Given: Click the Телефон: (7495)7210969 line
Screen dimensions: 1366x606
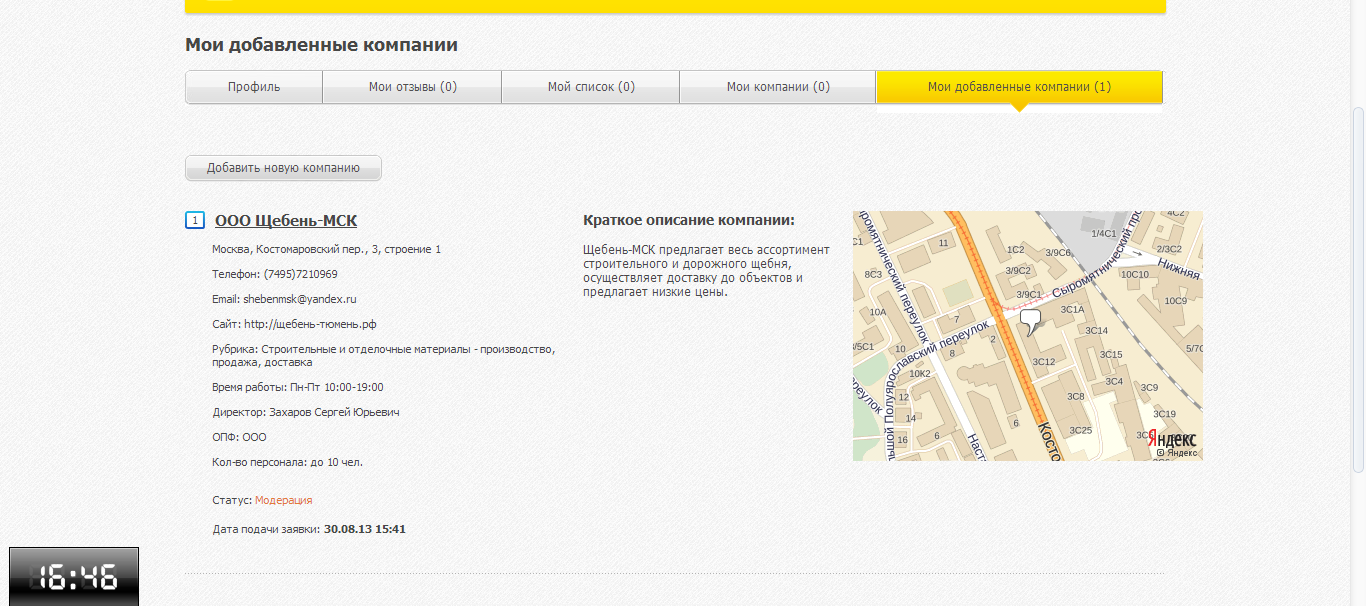Looking at the screenshot, I should coord(275,274).
